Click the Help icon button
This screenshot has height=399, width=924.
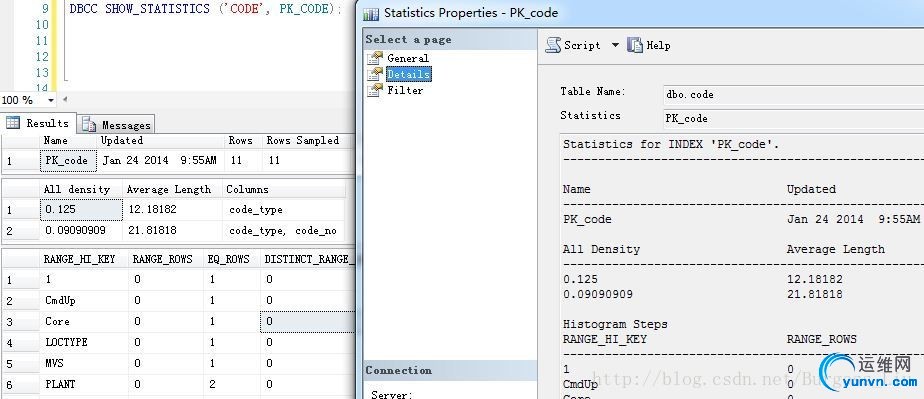point(635,45)
